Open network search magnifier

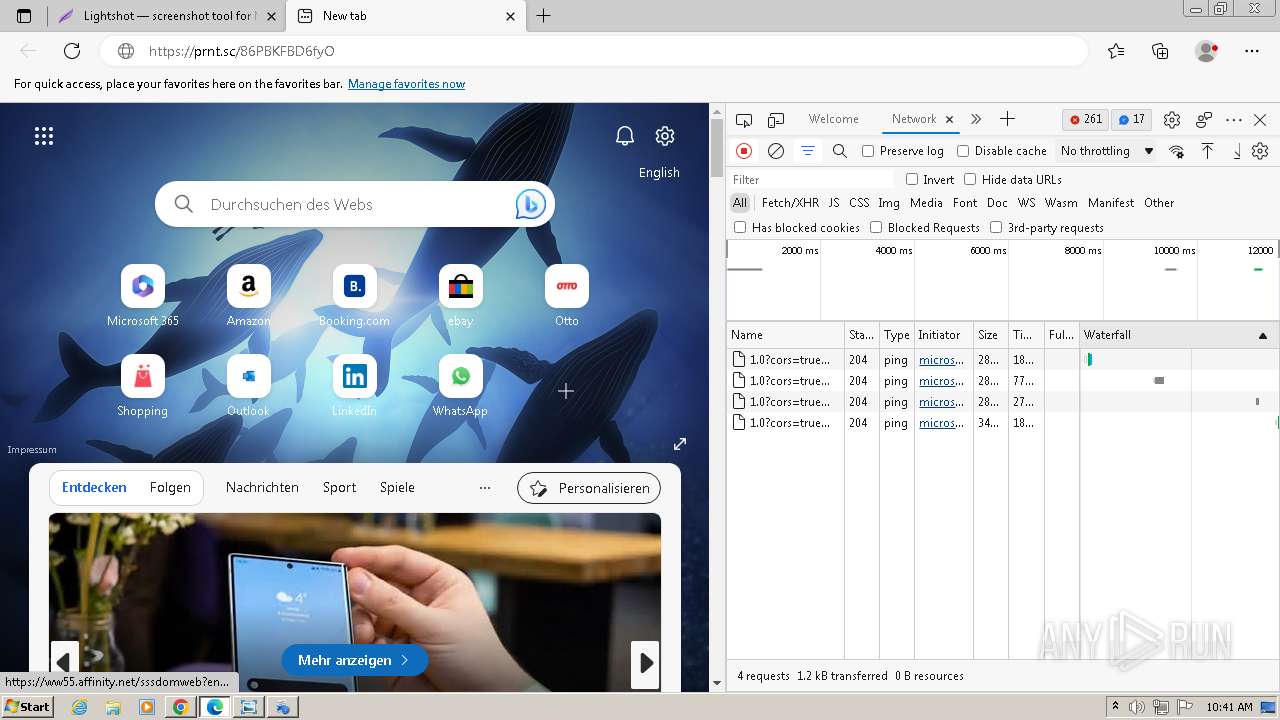pos(840,151)
